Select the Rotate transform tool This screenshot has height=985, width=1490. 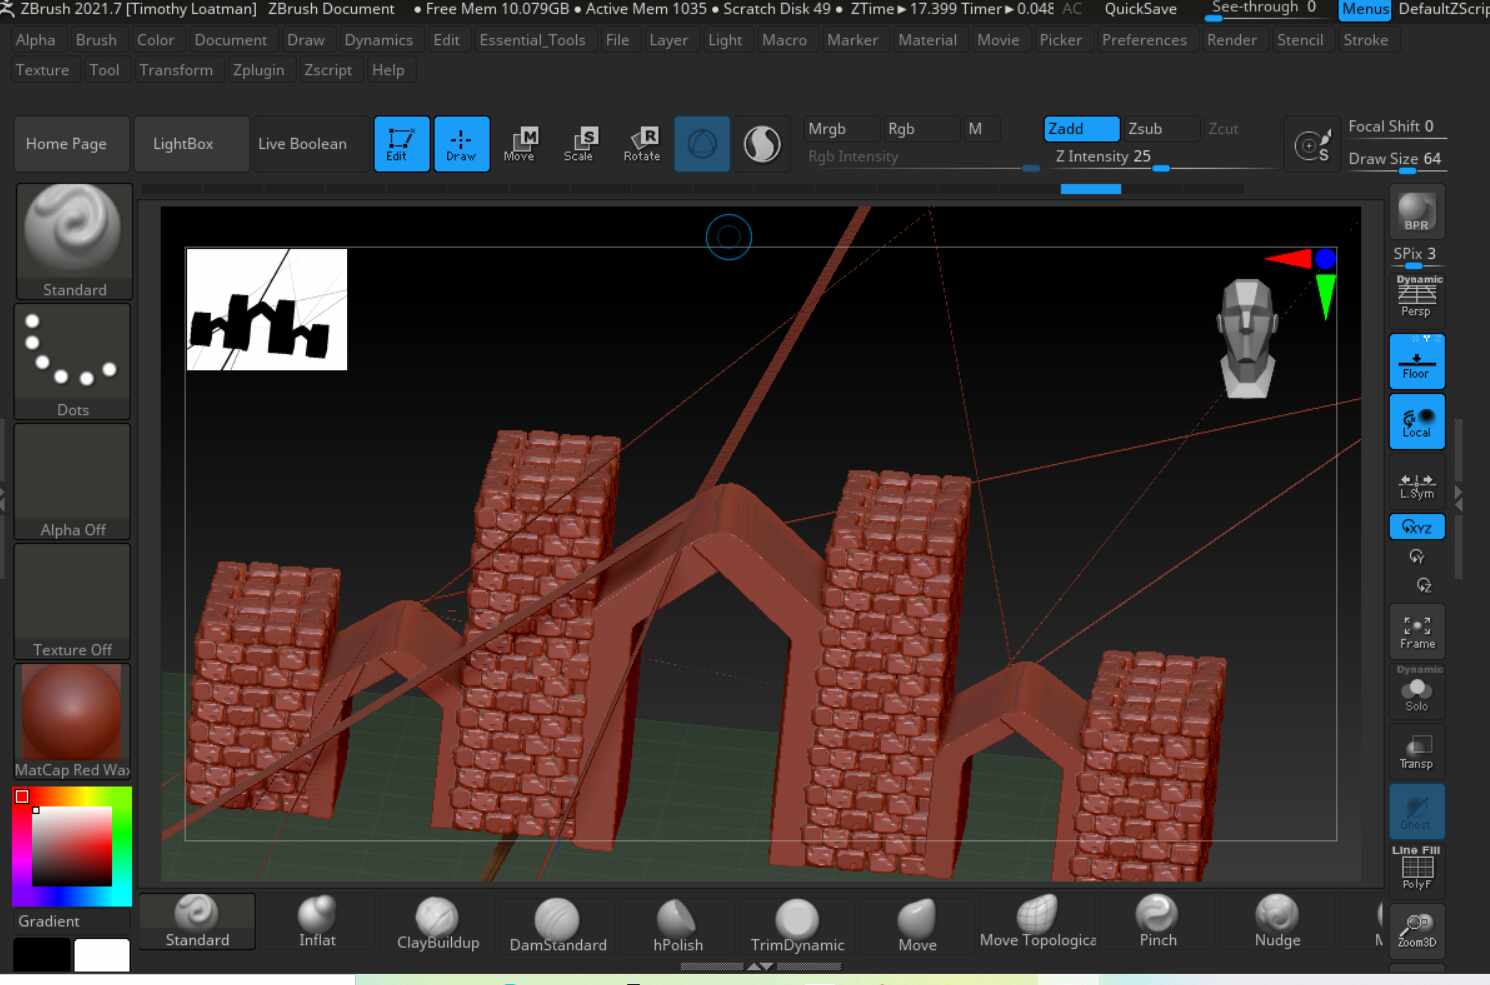click(x=642, y=143)
